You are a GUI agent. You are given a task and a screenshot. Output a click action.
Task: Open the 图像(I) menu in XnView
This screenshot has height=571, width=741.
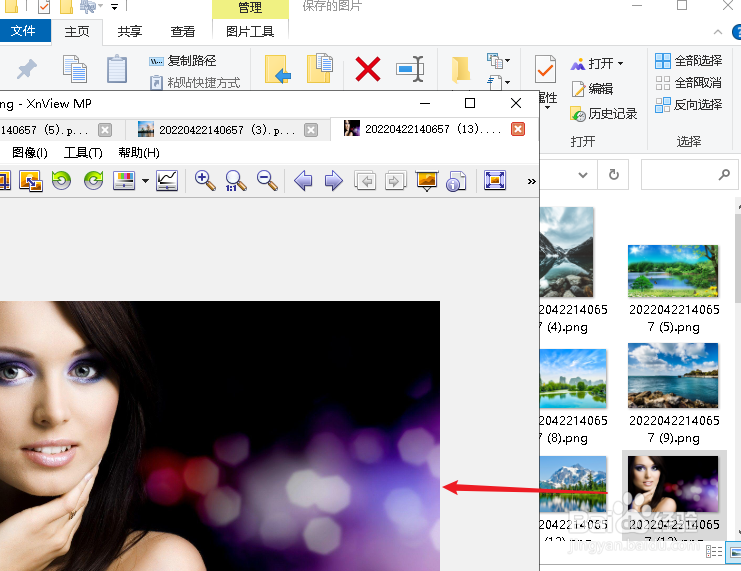30,153
